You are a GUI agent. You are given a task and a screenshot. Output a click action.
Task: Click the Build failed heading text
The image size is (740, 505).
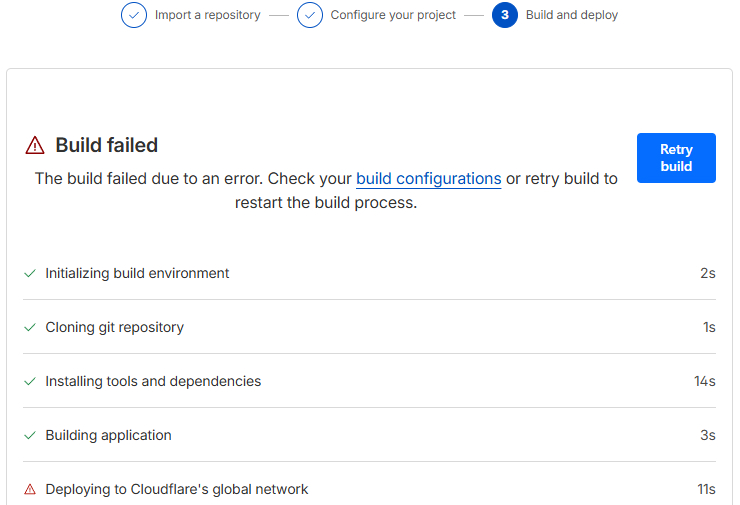(x=106, y=145)
